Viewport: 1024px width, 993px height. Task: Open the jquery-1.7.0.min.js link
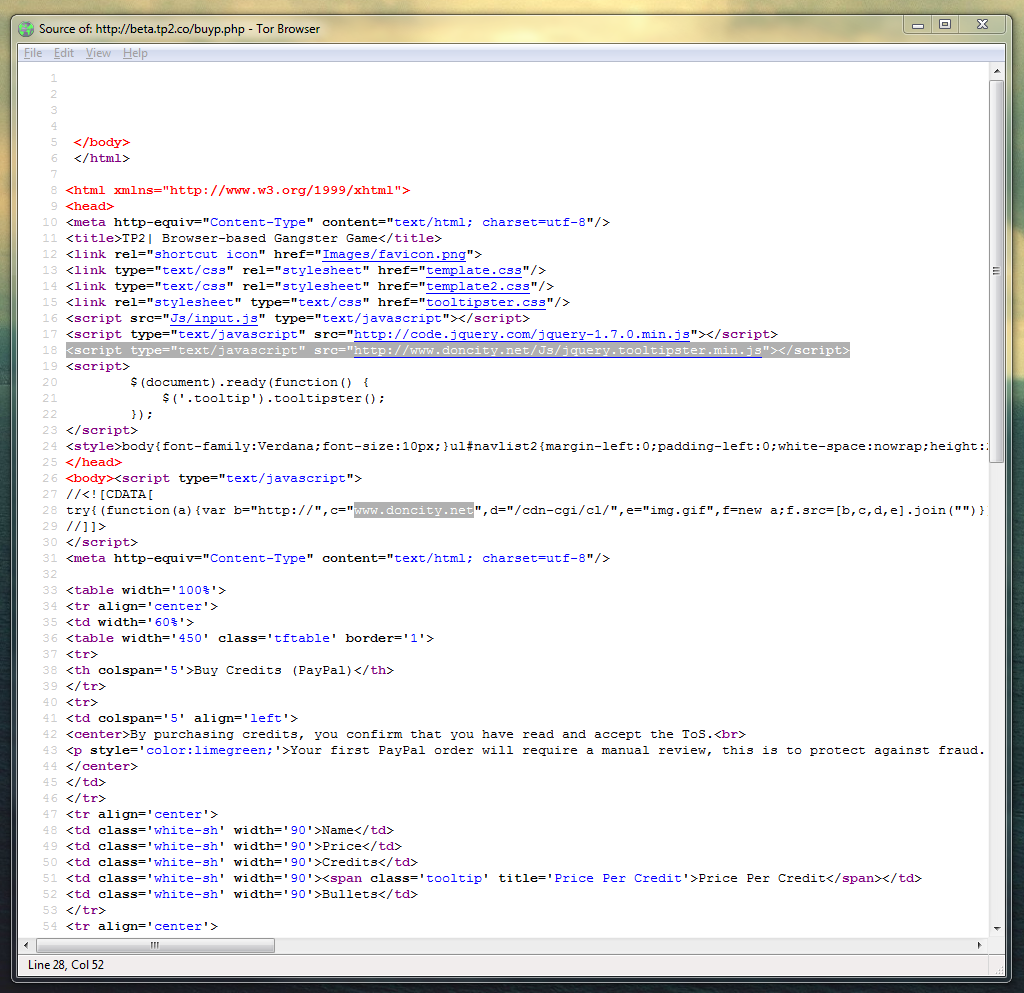(x=522, y=334)
